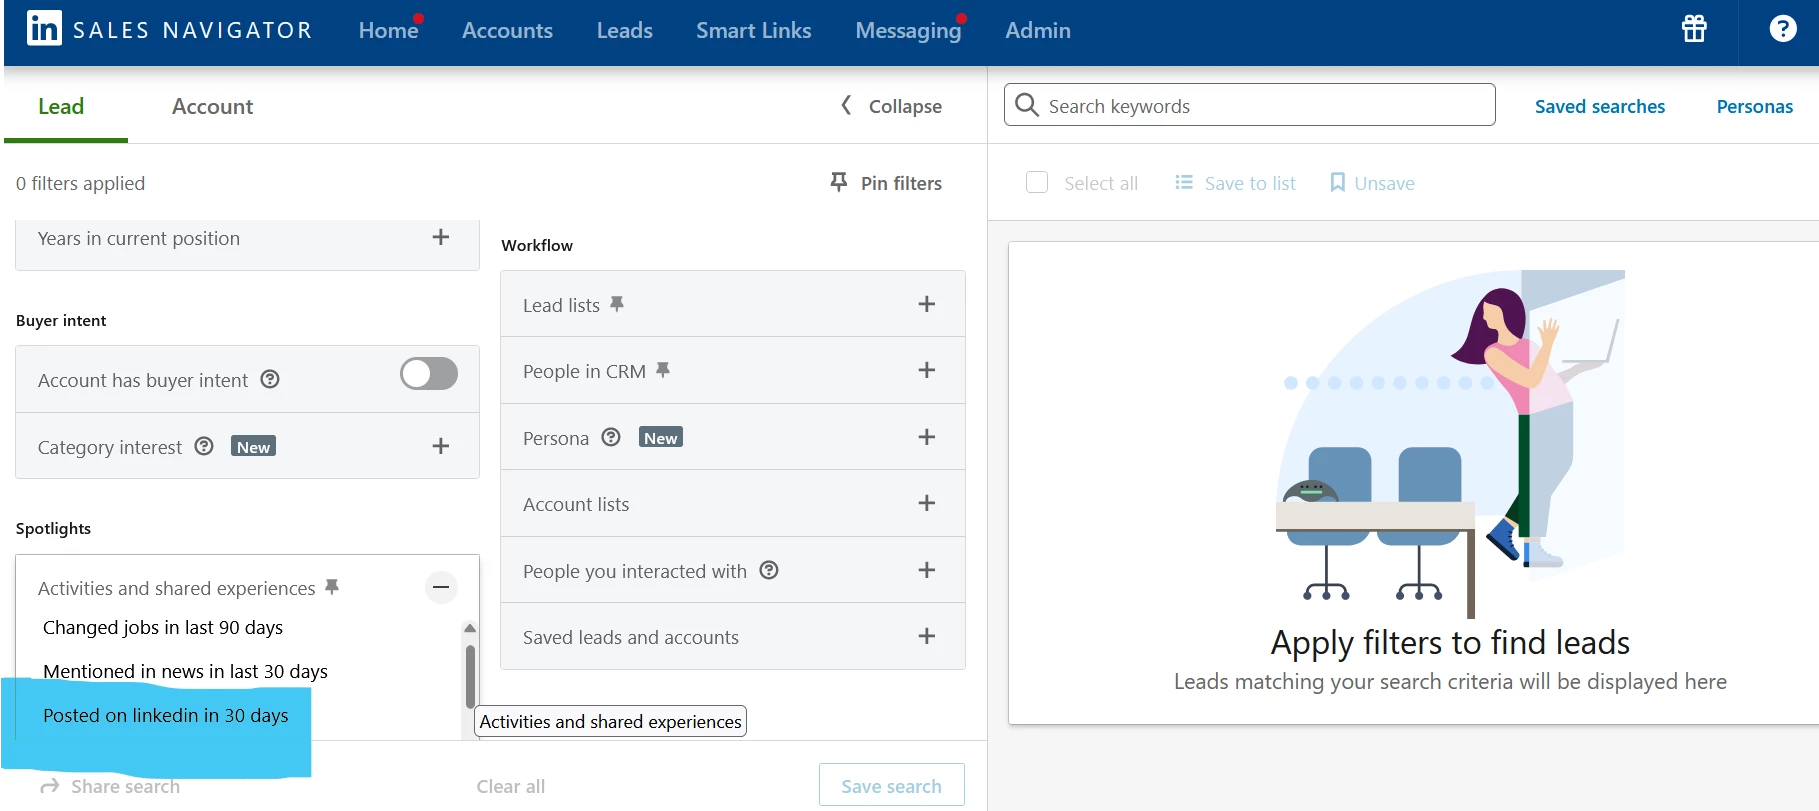Click the Apply filters to find leads heading

[1450, 642]
